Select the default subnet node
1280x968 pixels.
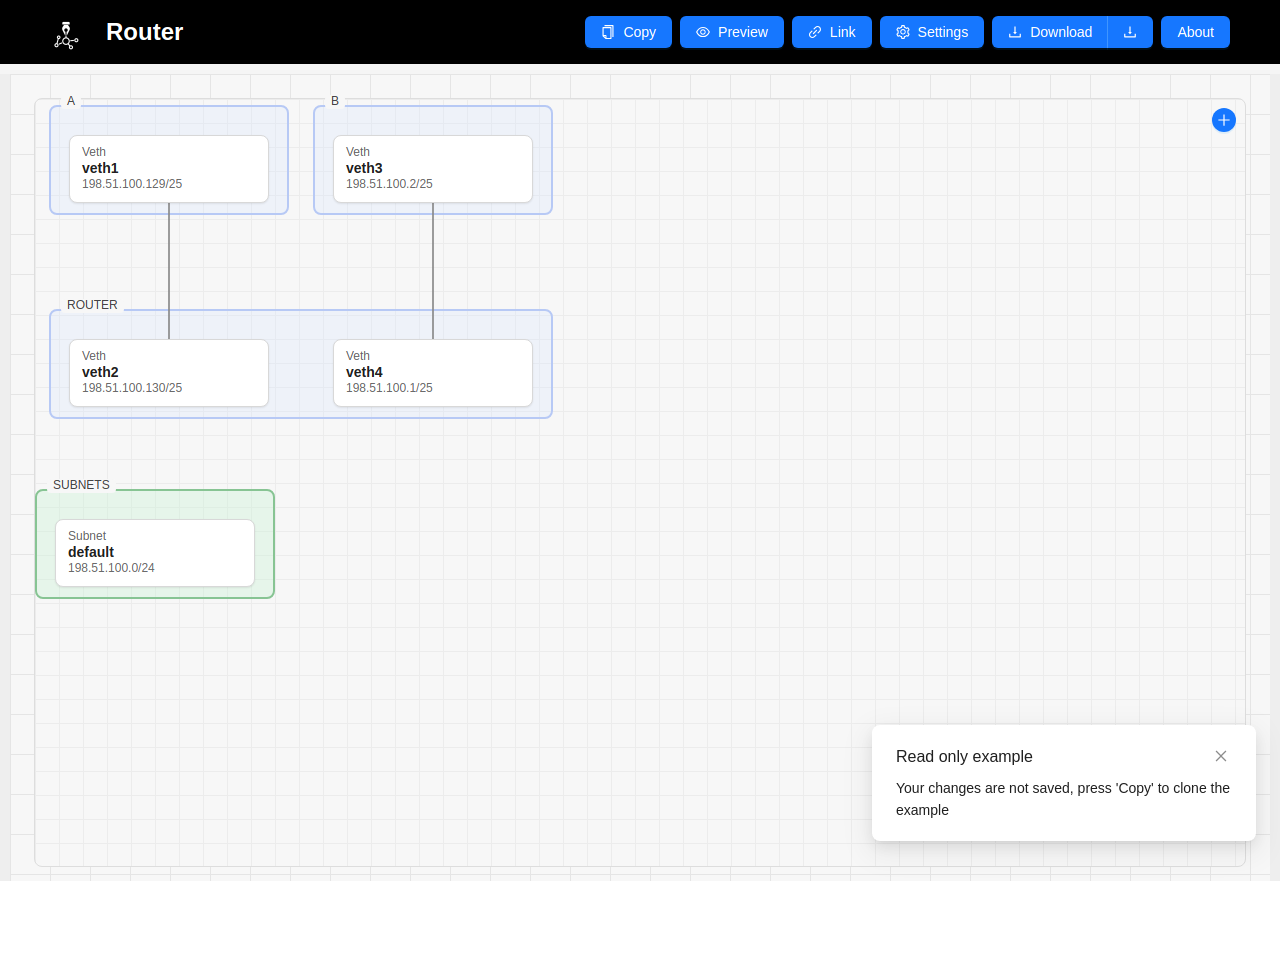155,553
